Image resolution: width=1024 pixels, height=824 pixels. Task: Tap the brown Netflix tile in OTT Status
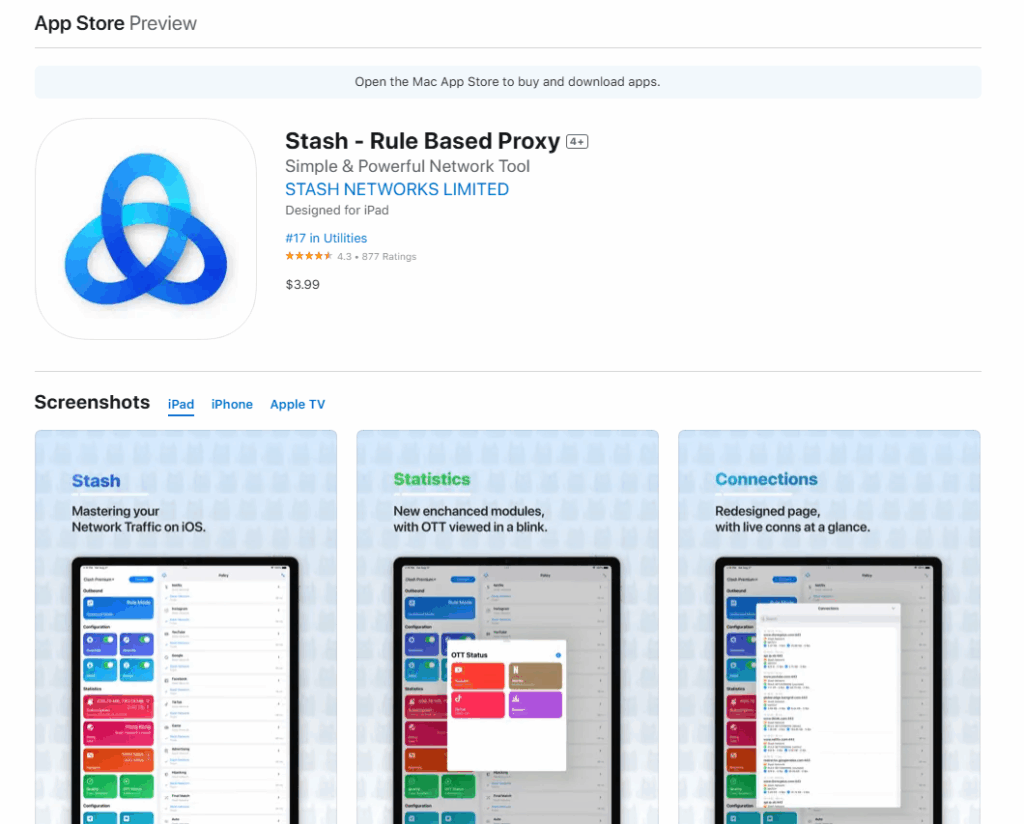[536, 676]
